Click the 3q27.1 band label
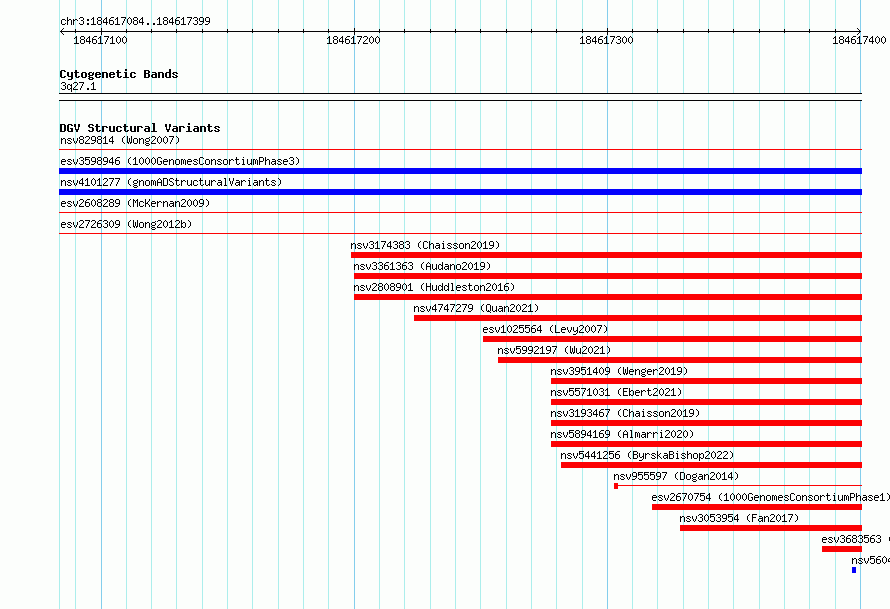The height and width of the screenshot is (609, 890). pyautogui.click(x=78, y=86)
